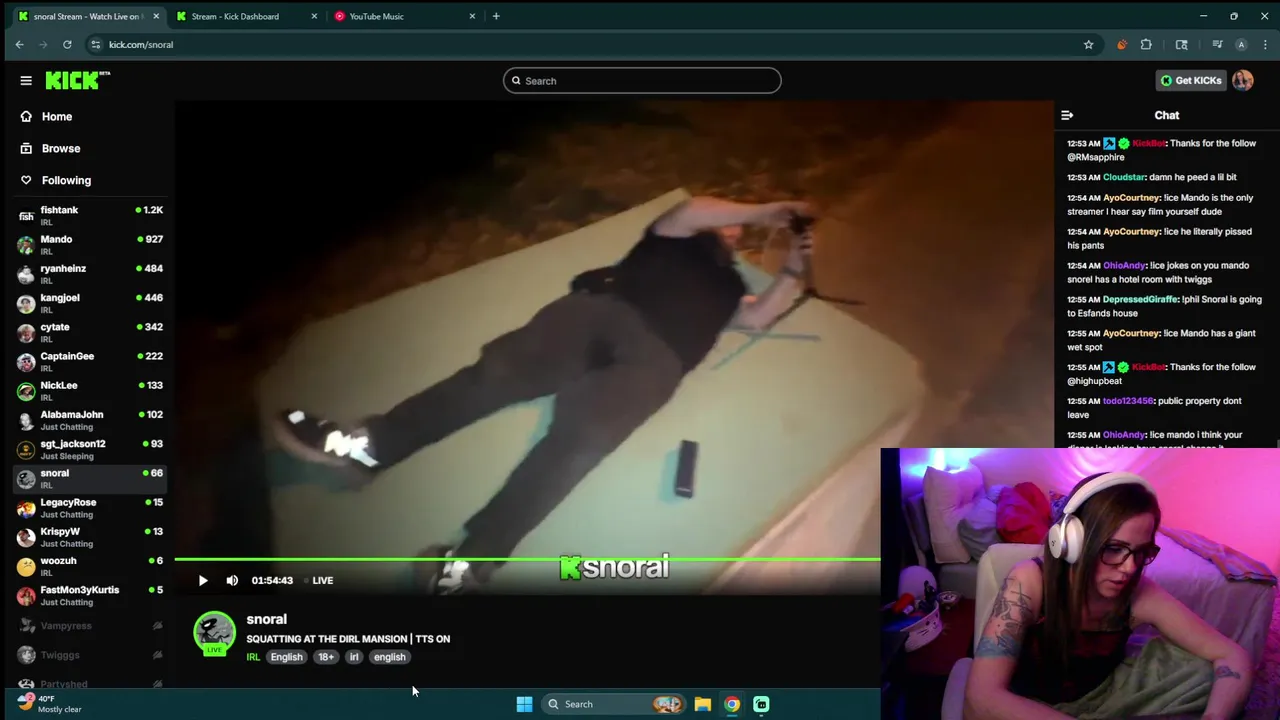Open Following in sidebar

(56, 180)
